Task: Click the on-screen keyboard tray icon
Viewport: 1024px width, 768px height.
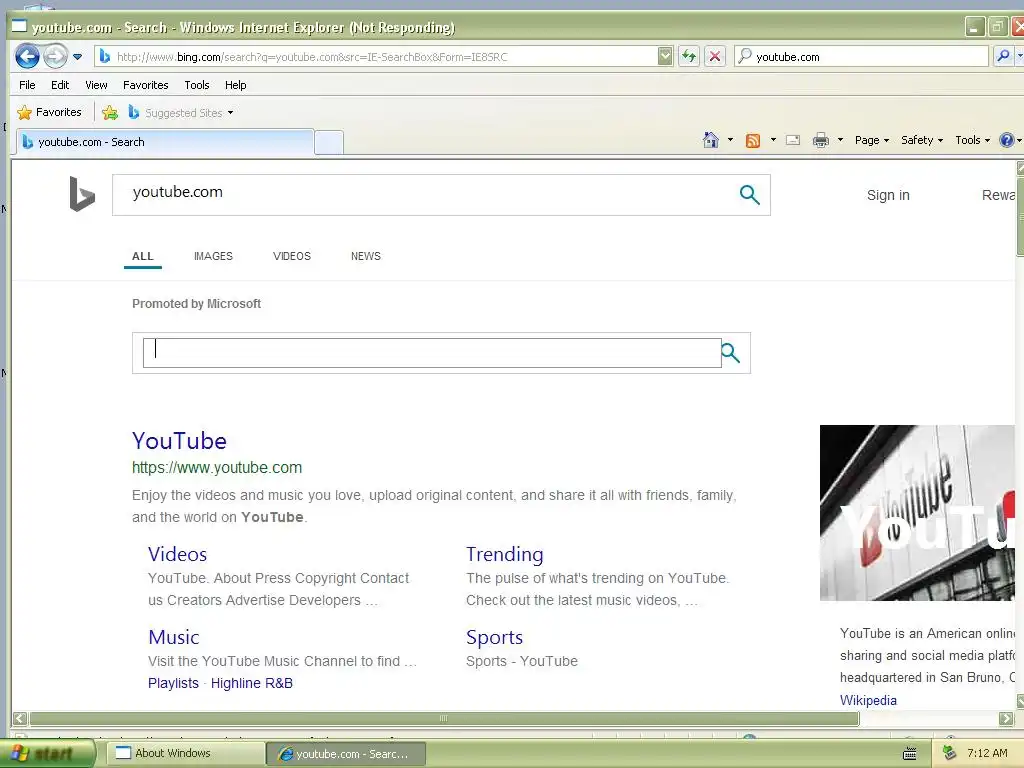Action: click(x=909, y=754)
